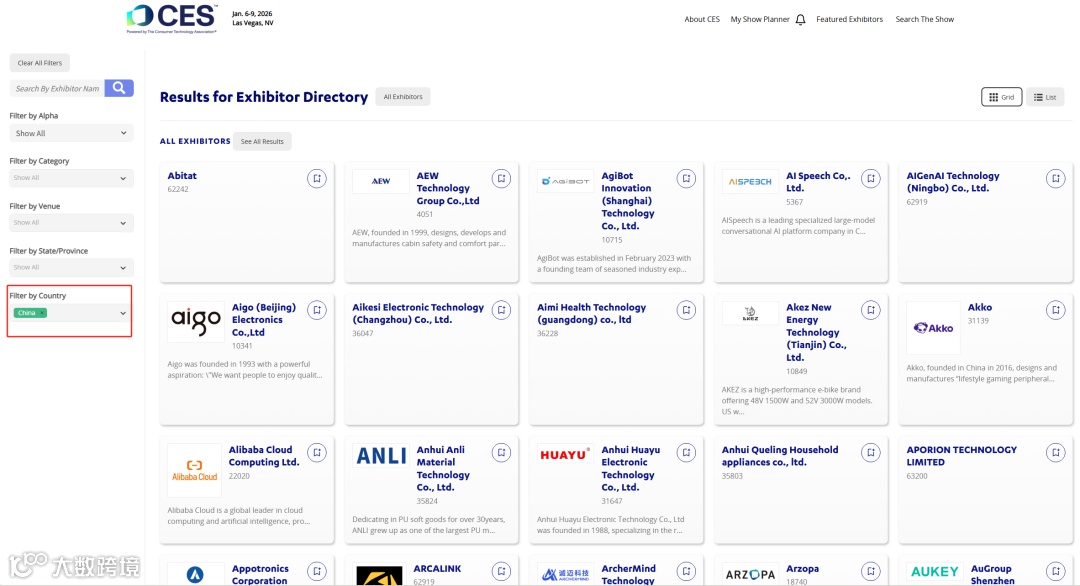Bookmark the Abitat exhibitor card
The height and width of the screenshot is (586, 1080).
317,178
